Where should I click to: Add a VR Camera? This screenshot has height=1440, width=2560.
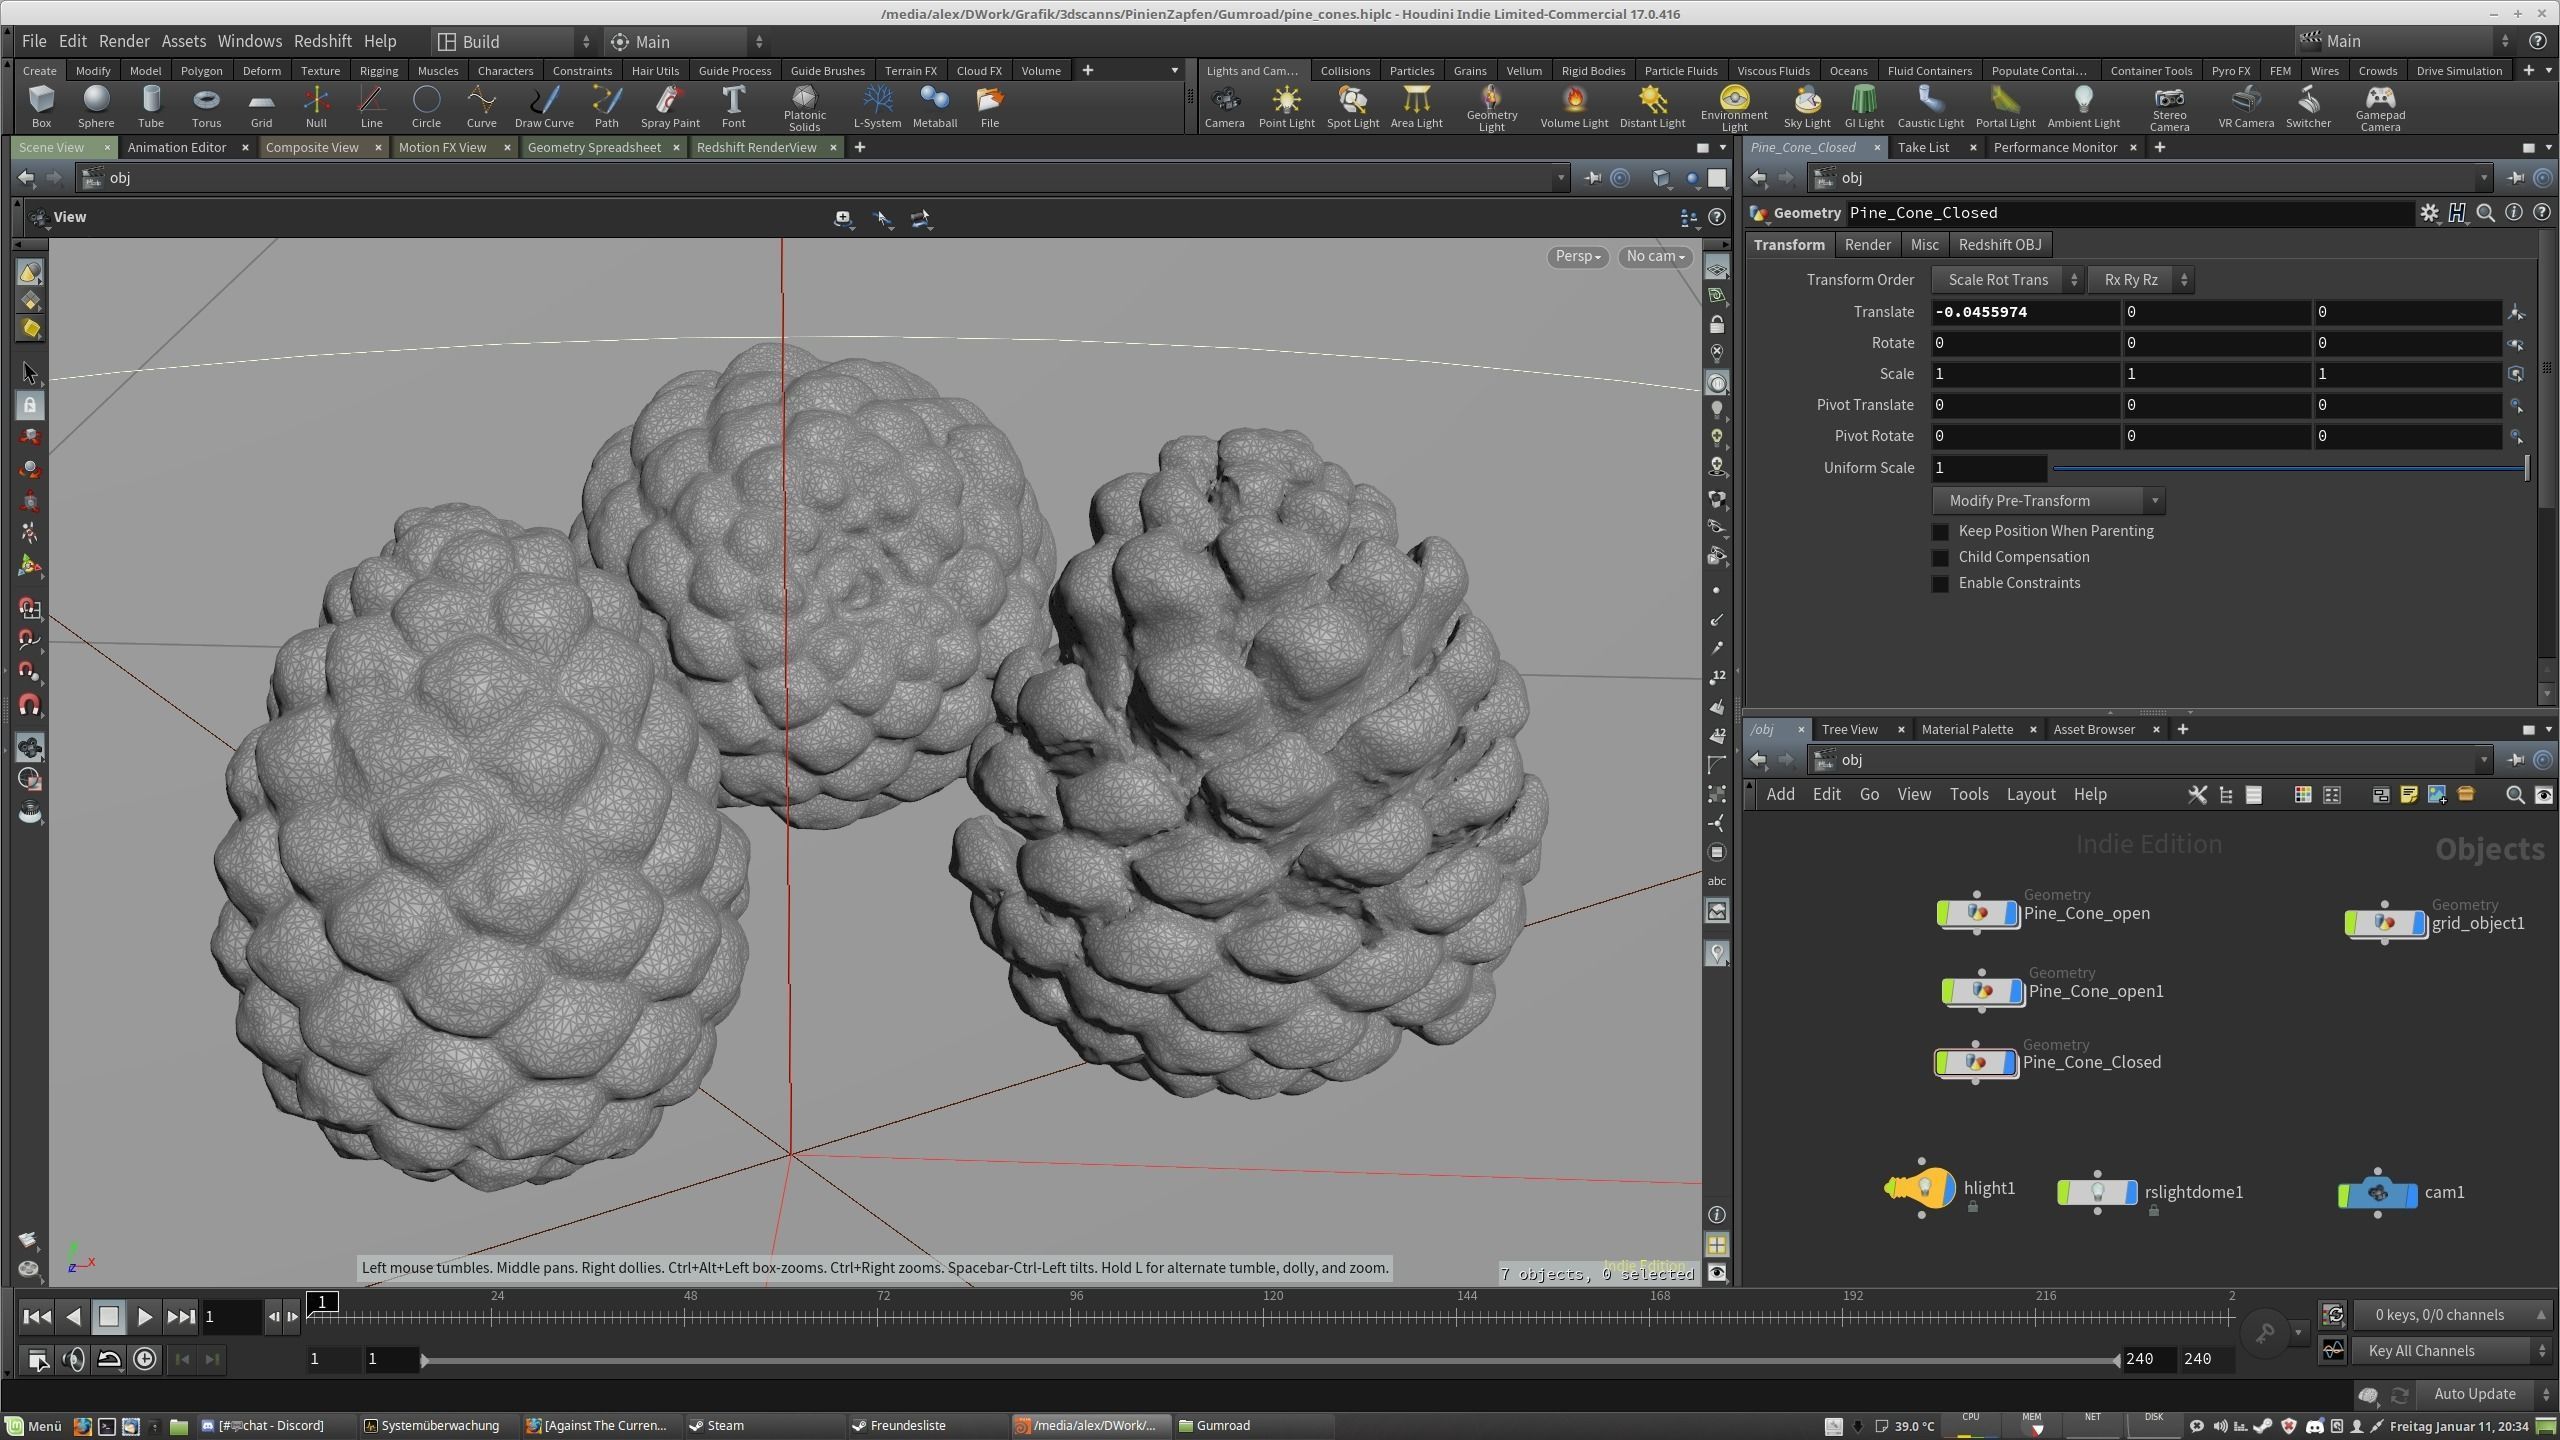pos(2246,106)
